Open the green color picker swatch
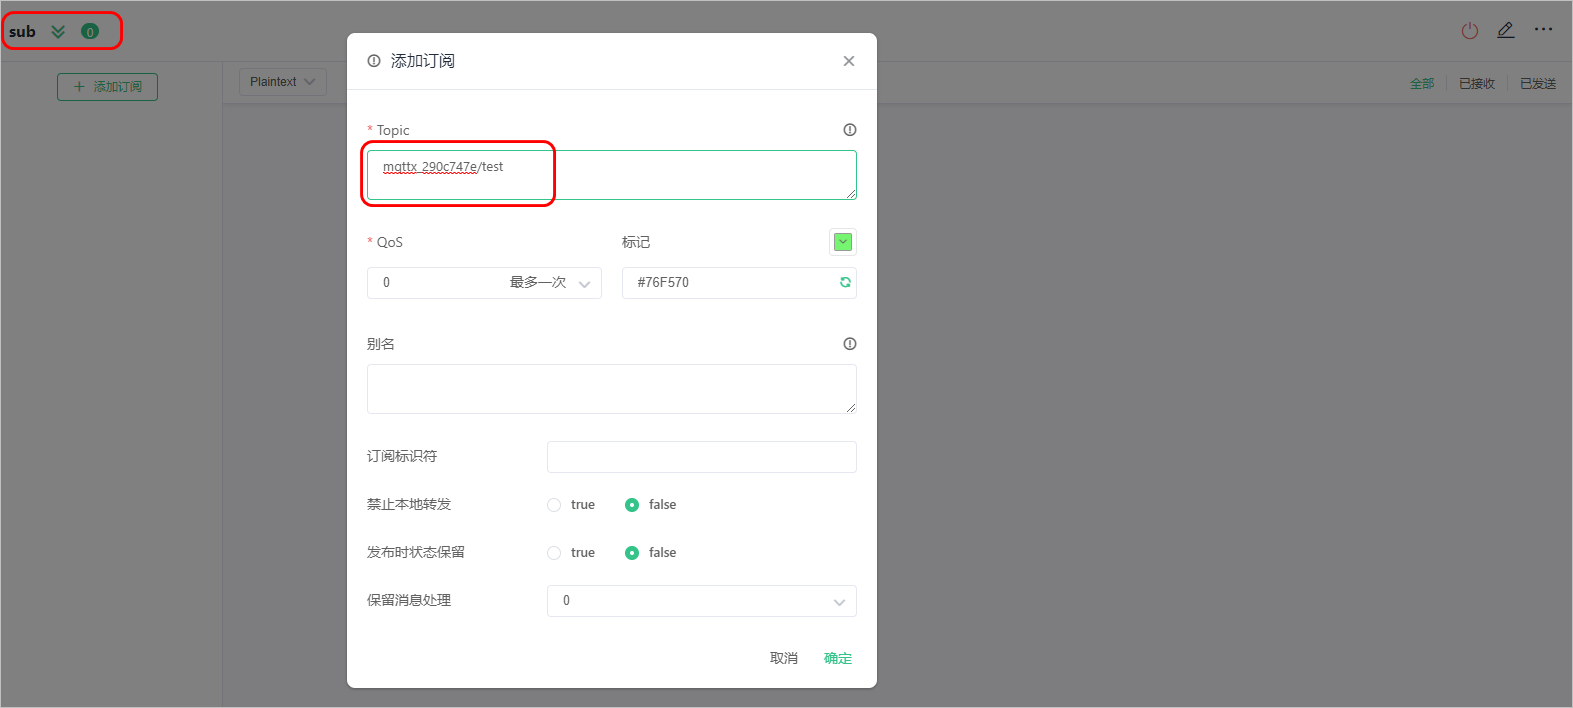1573x708 pixels. (843, 242)
